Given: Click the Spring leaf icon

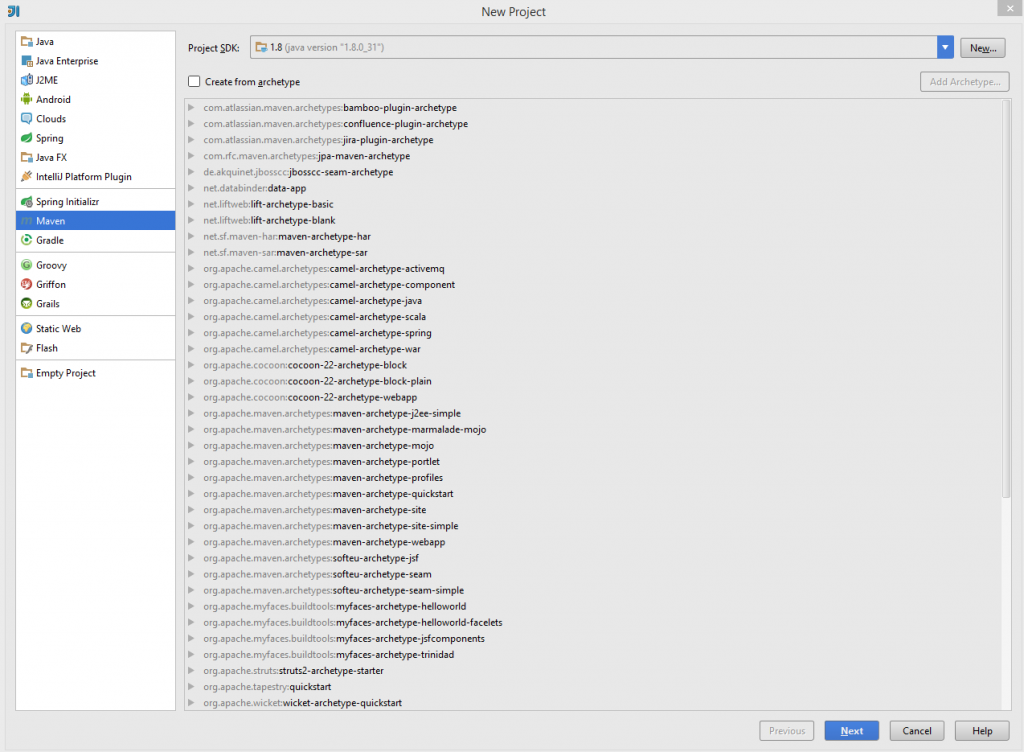Looking at the screenshot, I should point(27,138).
